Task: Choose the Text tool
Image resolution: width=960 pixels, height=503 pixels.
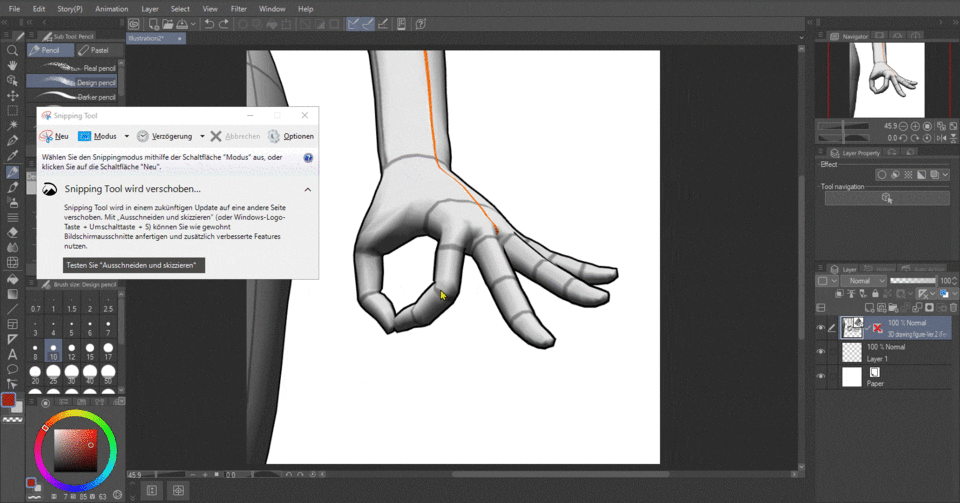Action: [x=12, y=354]
